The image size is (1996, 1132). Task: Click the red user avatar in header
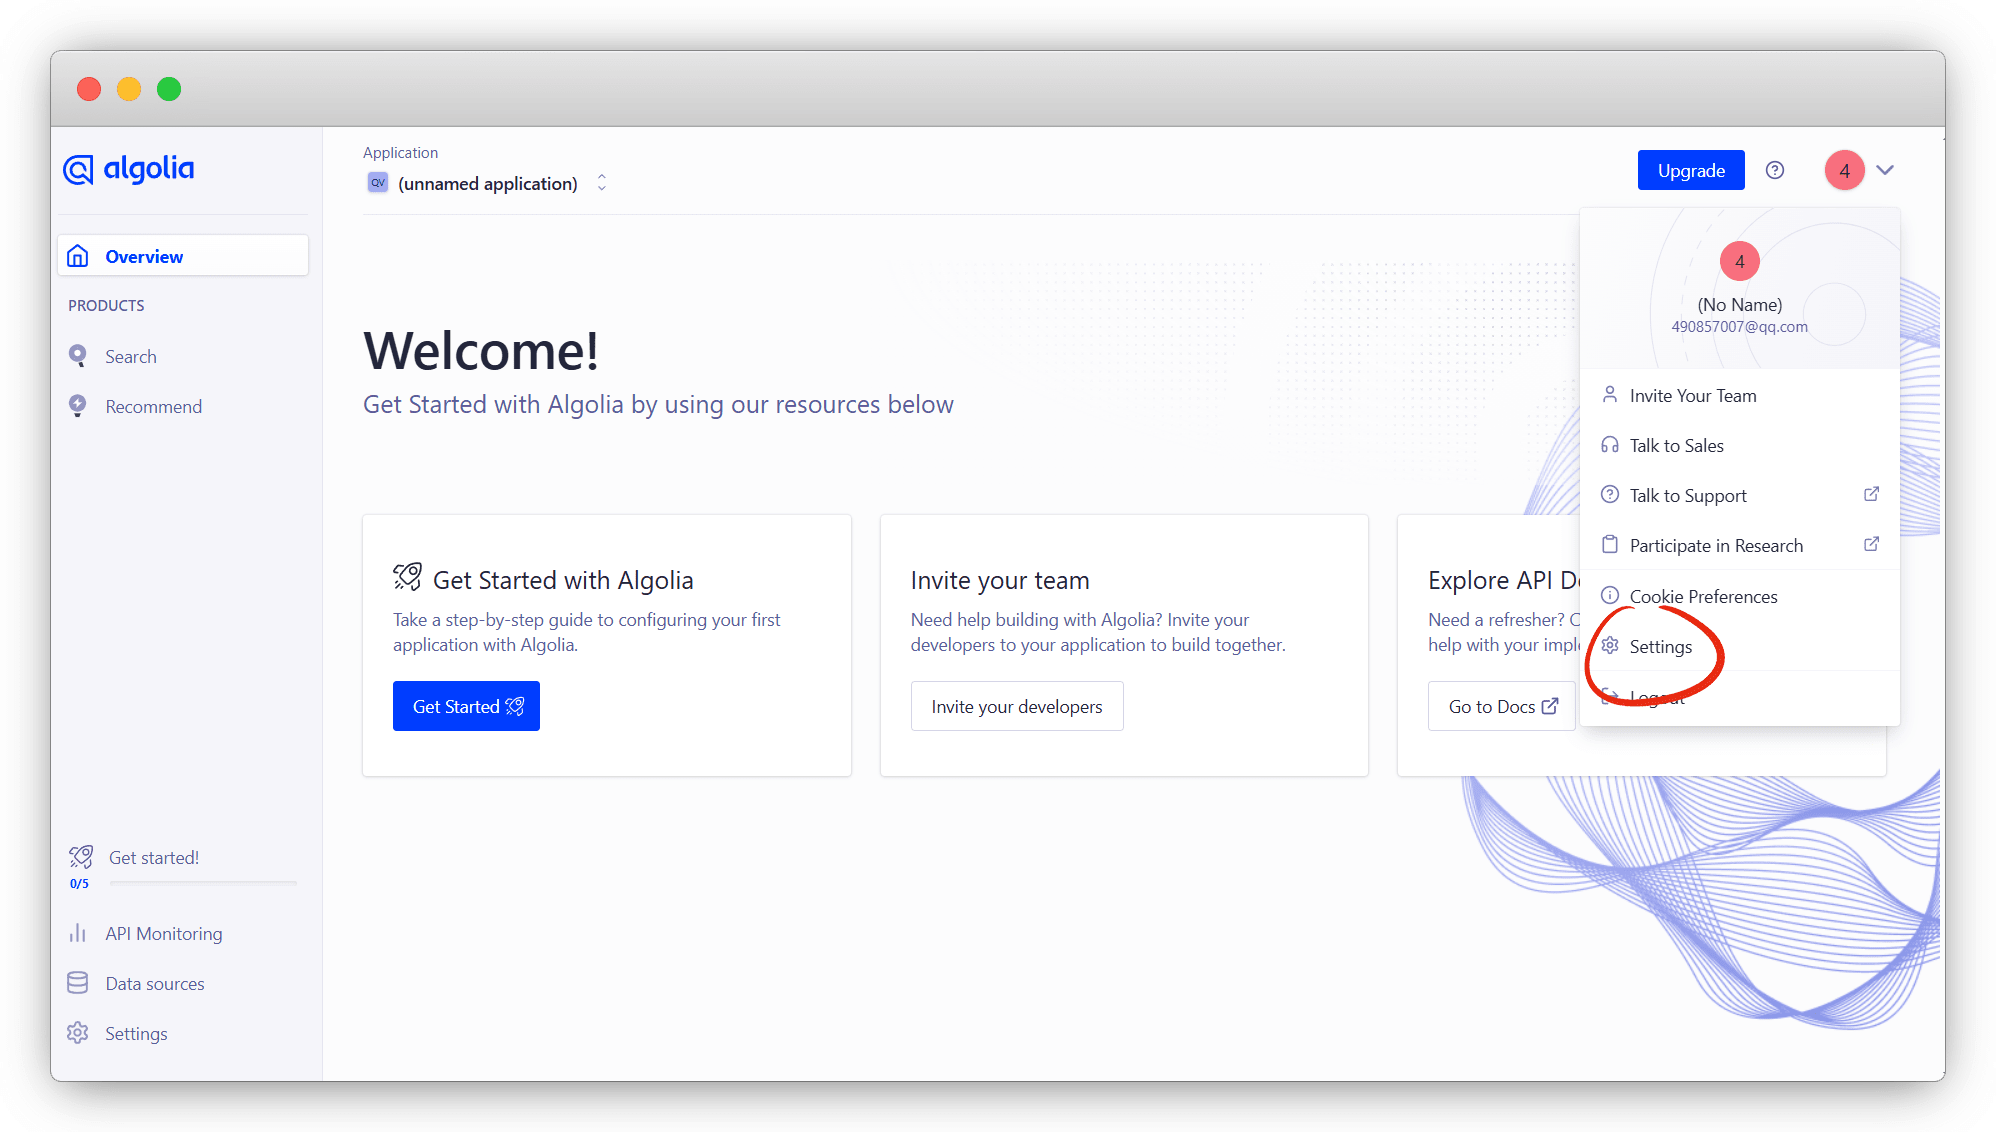1844,170
